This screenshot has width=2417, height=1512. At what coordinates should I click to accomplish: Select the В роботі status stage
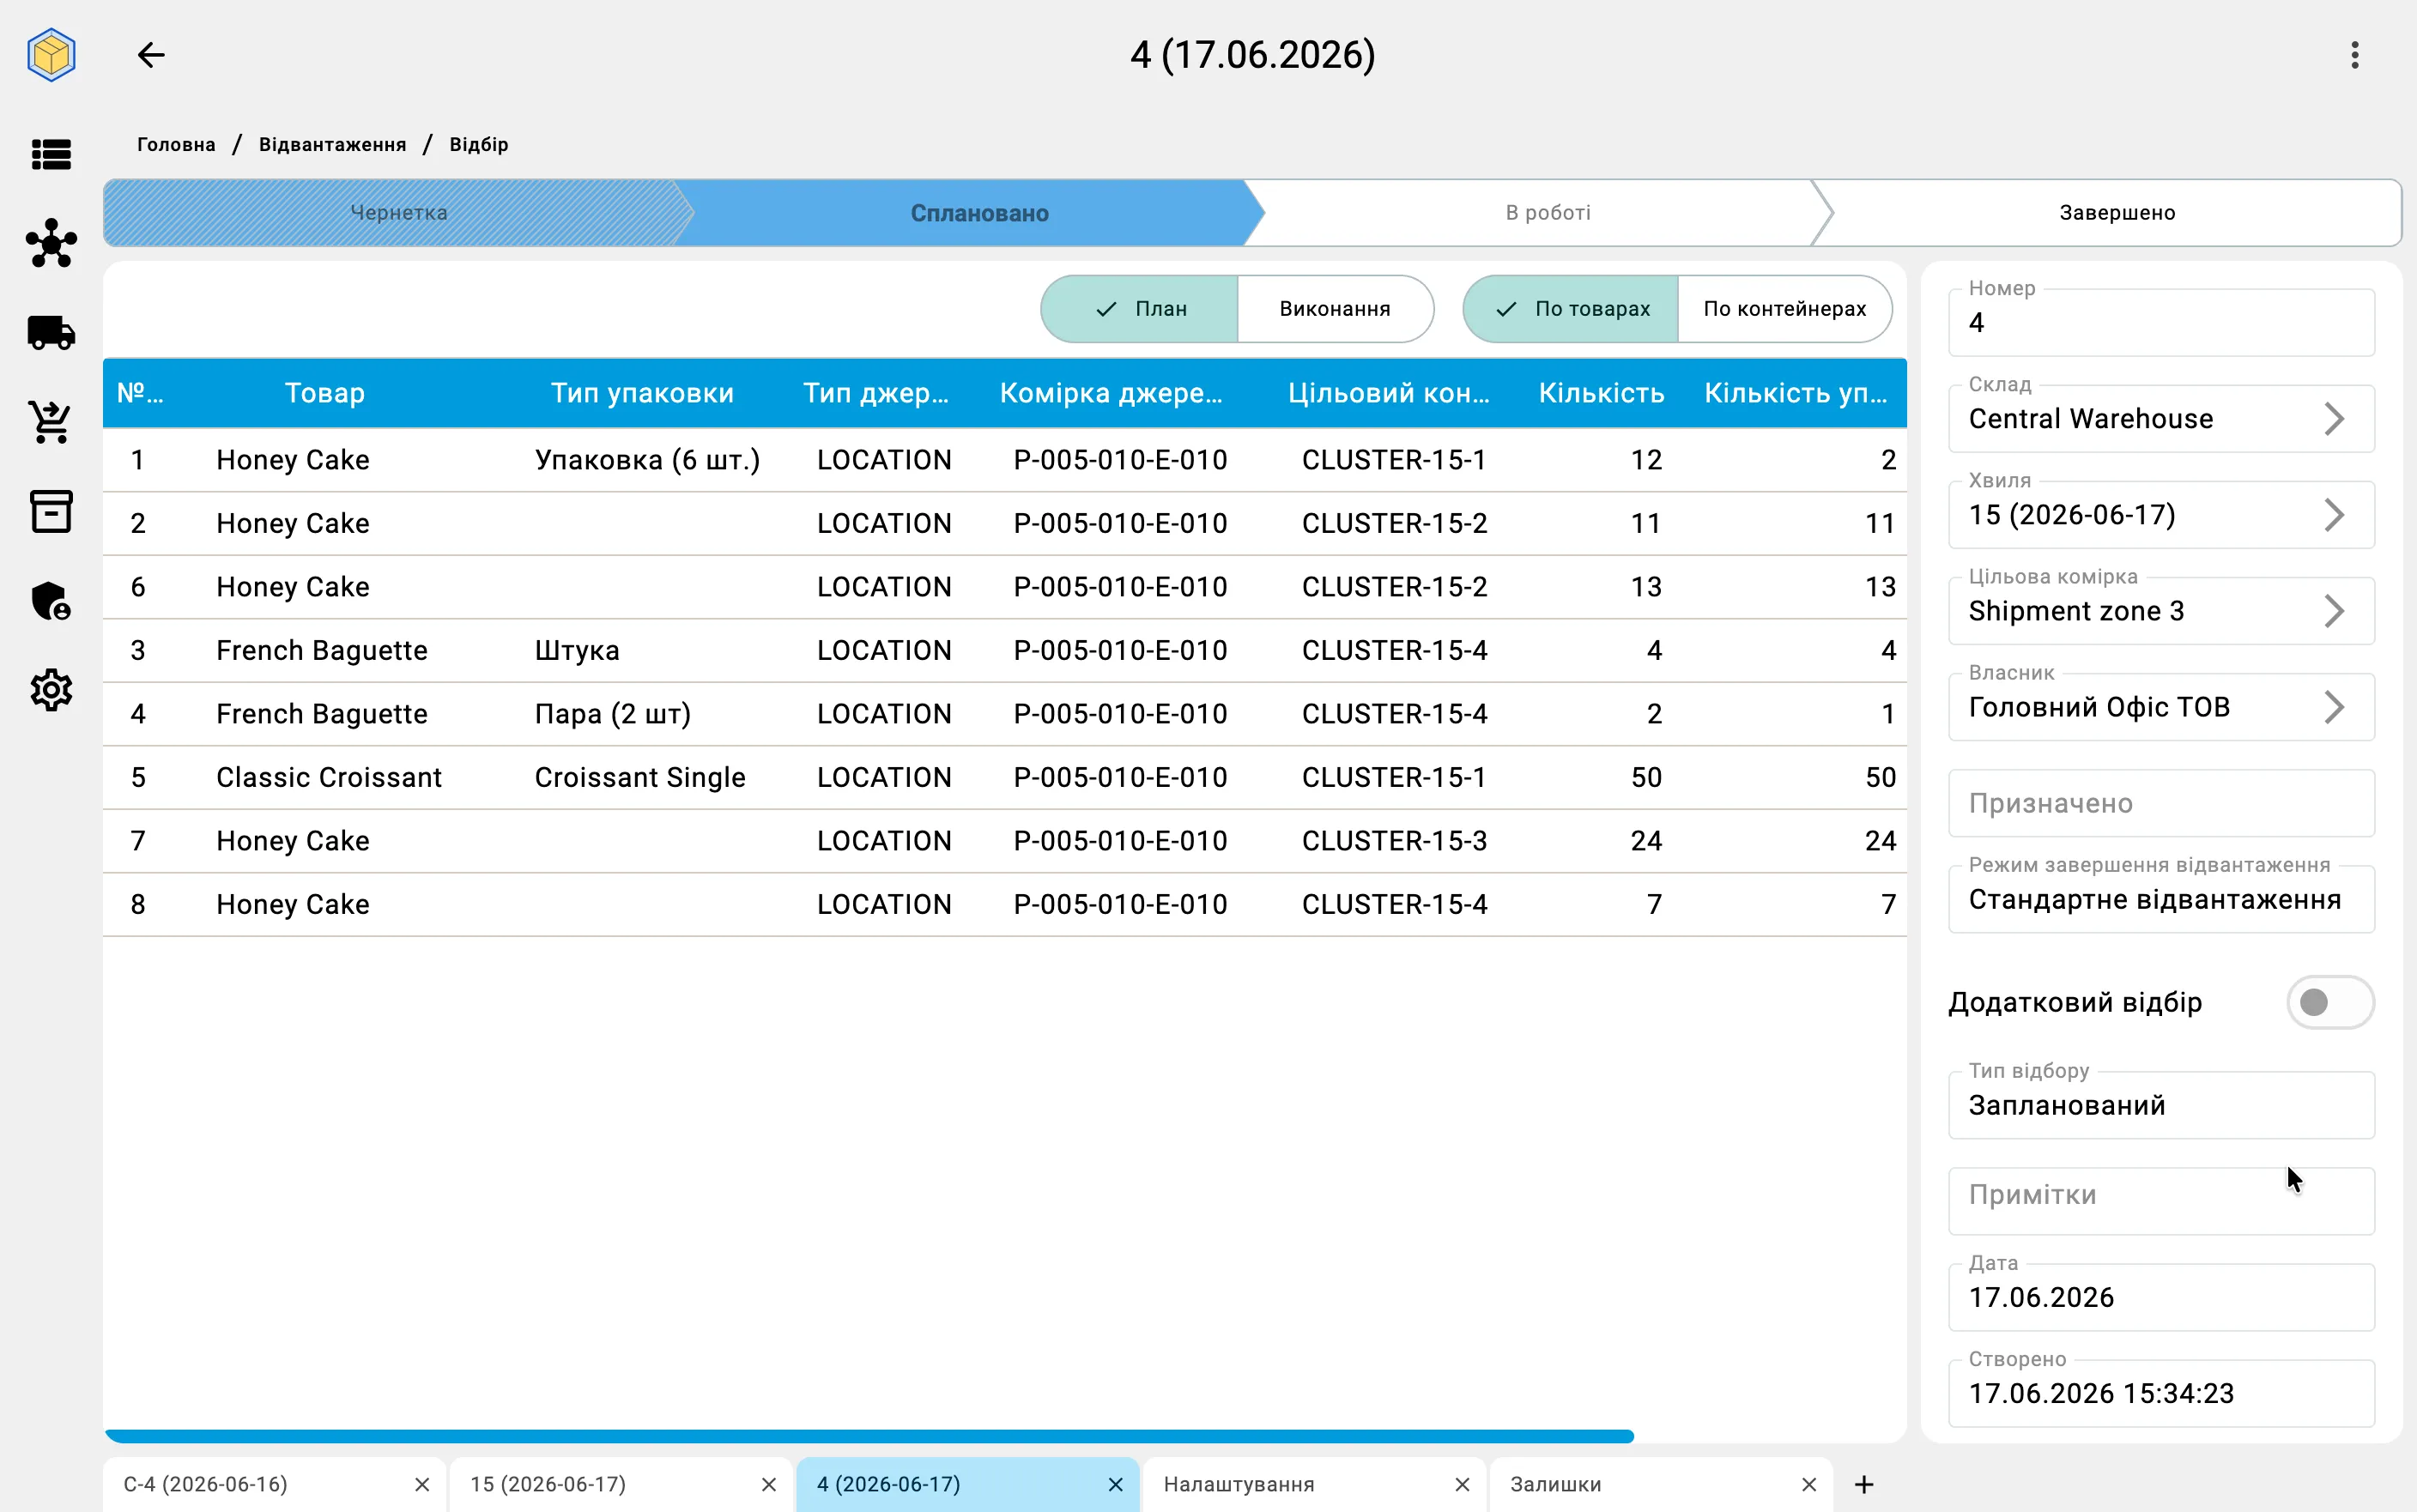tap(1547, 212)
